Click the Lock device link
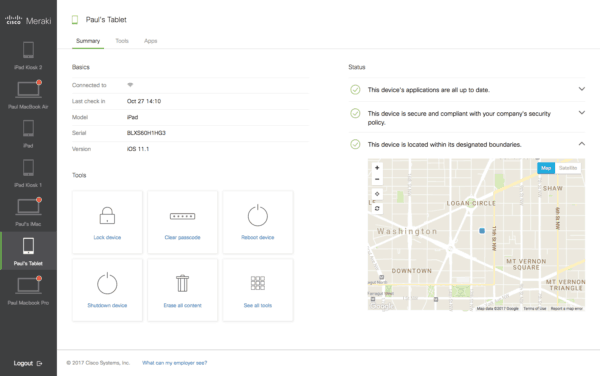 [x=107, y=238]
